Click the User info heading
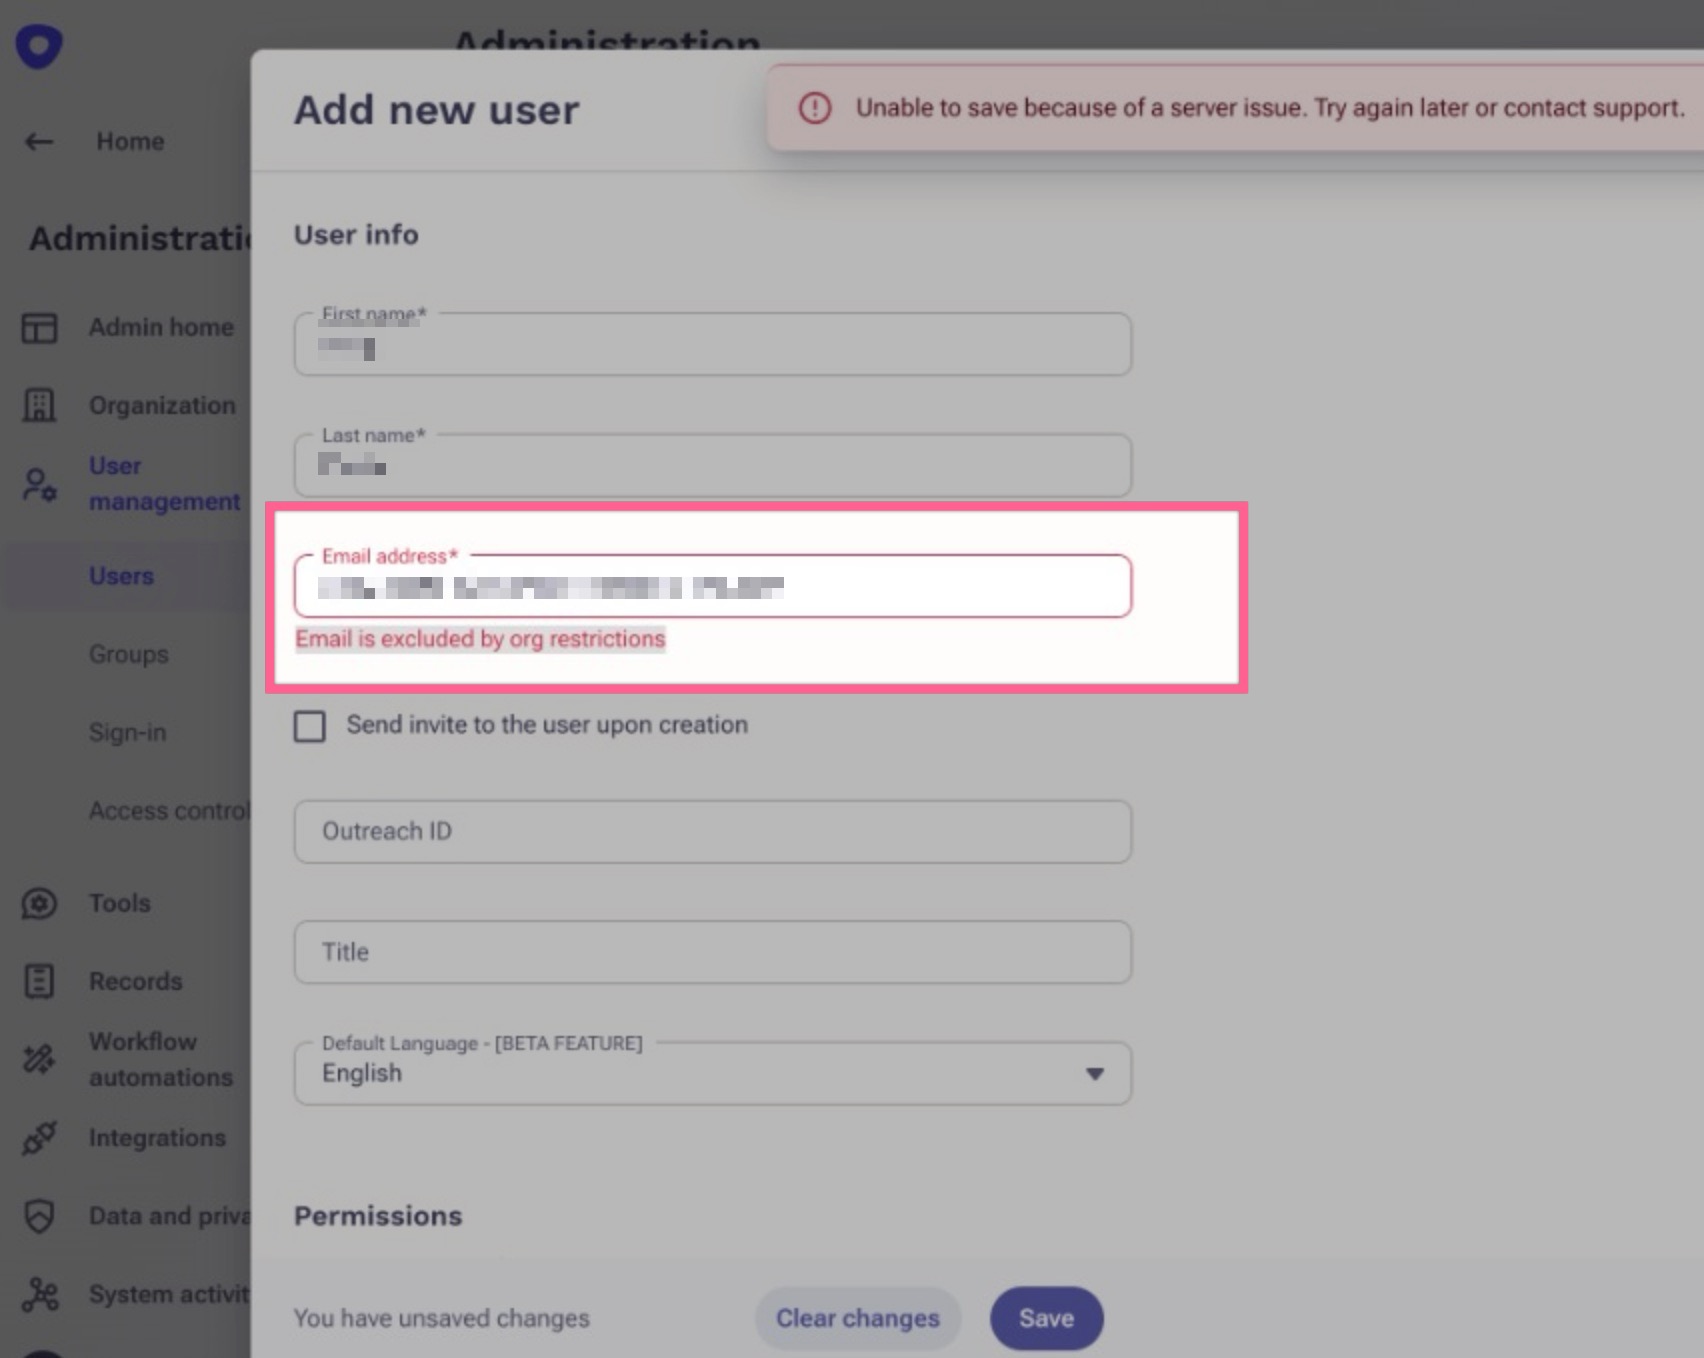This screenshot has height=1358, width=1704. click(356, 234)
